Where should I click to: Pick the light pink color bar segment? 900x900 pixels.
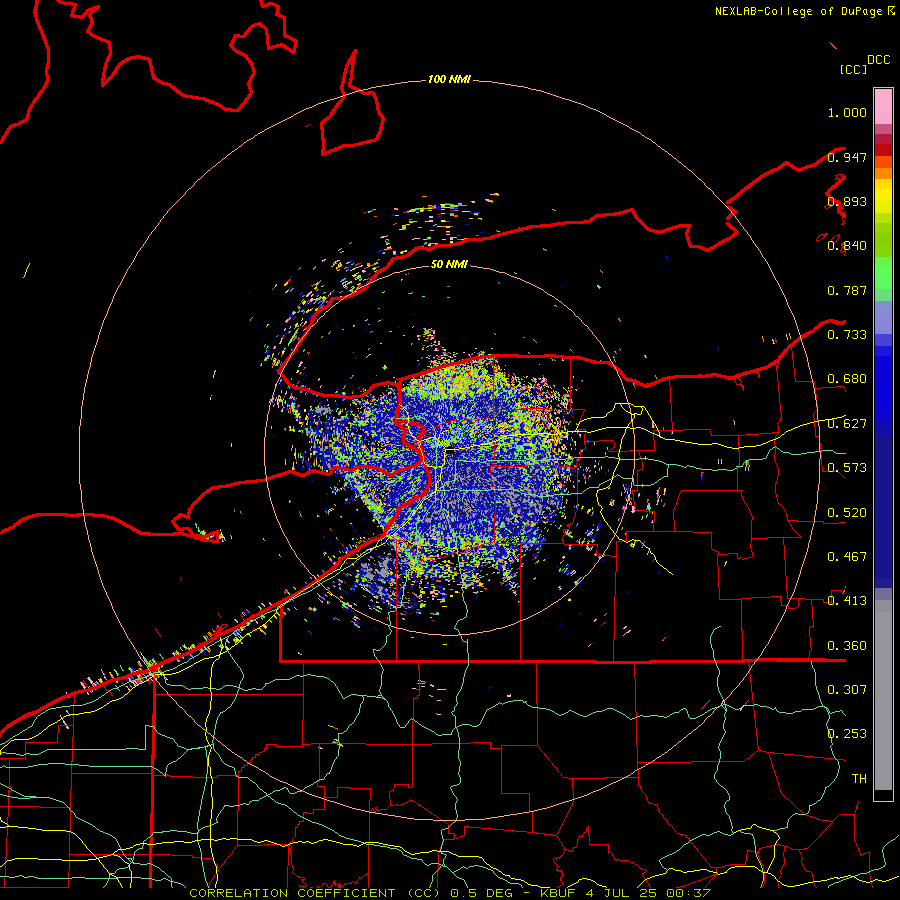tap(883, 106)
